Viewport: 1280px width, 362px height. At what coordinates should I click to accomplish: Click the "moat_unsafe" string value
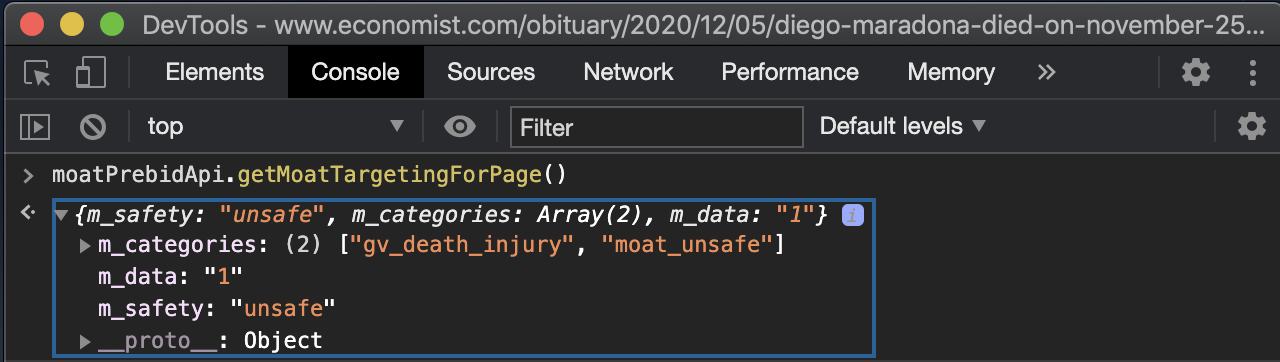point(689,245)
